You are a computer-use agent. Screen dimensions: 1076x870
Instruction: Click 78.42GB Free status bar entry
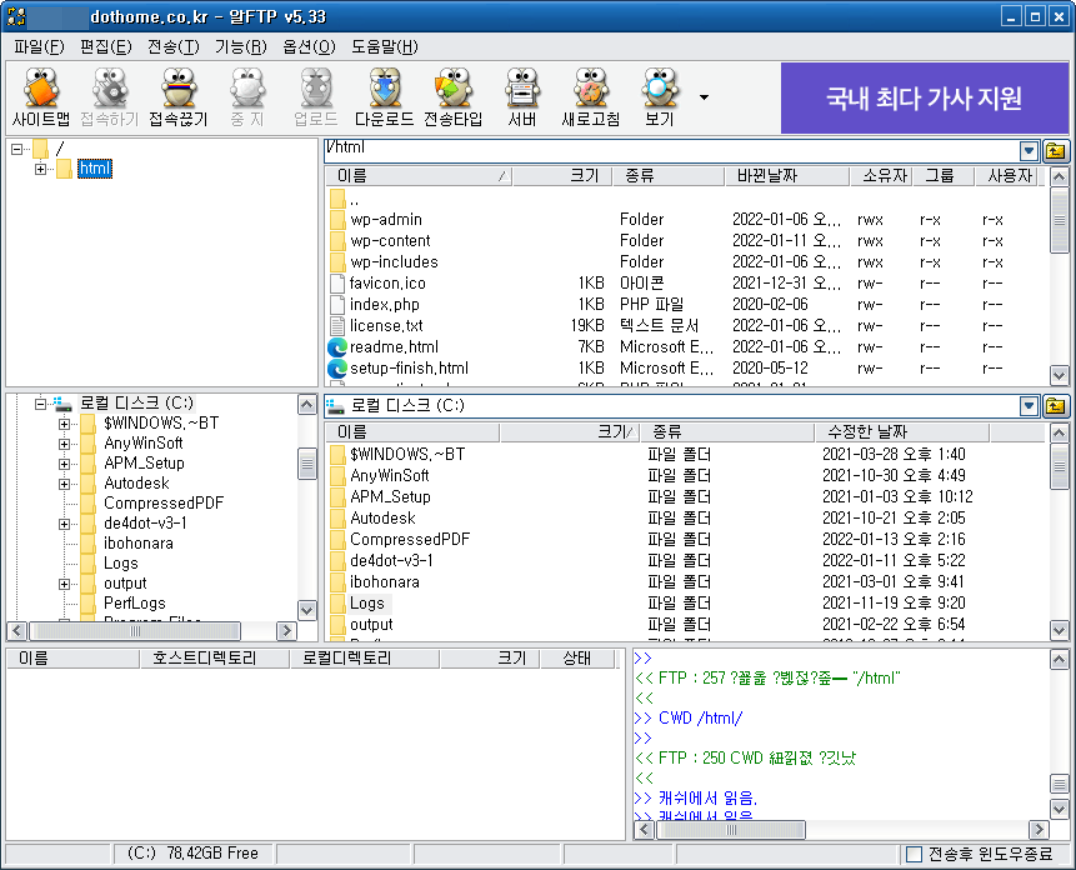tap(193, 854)
